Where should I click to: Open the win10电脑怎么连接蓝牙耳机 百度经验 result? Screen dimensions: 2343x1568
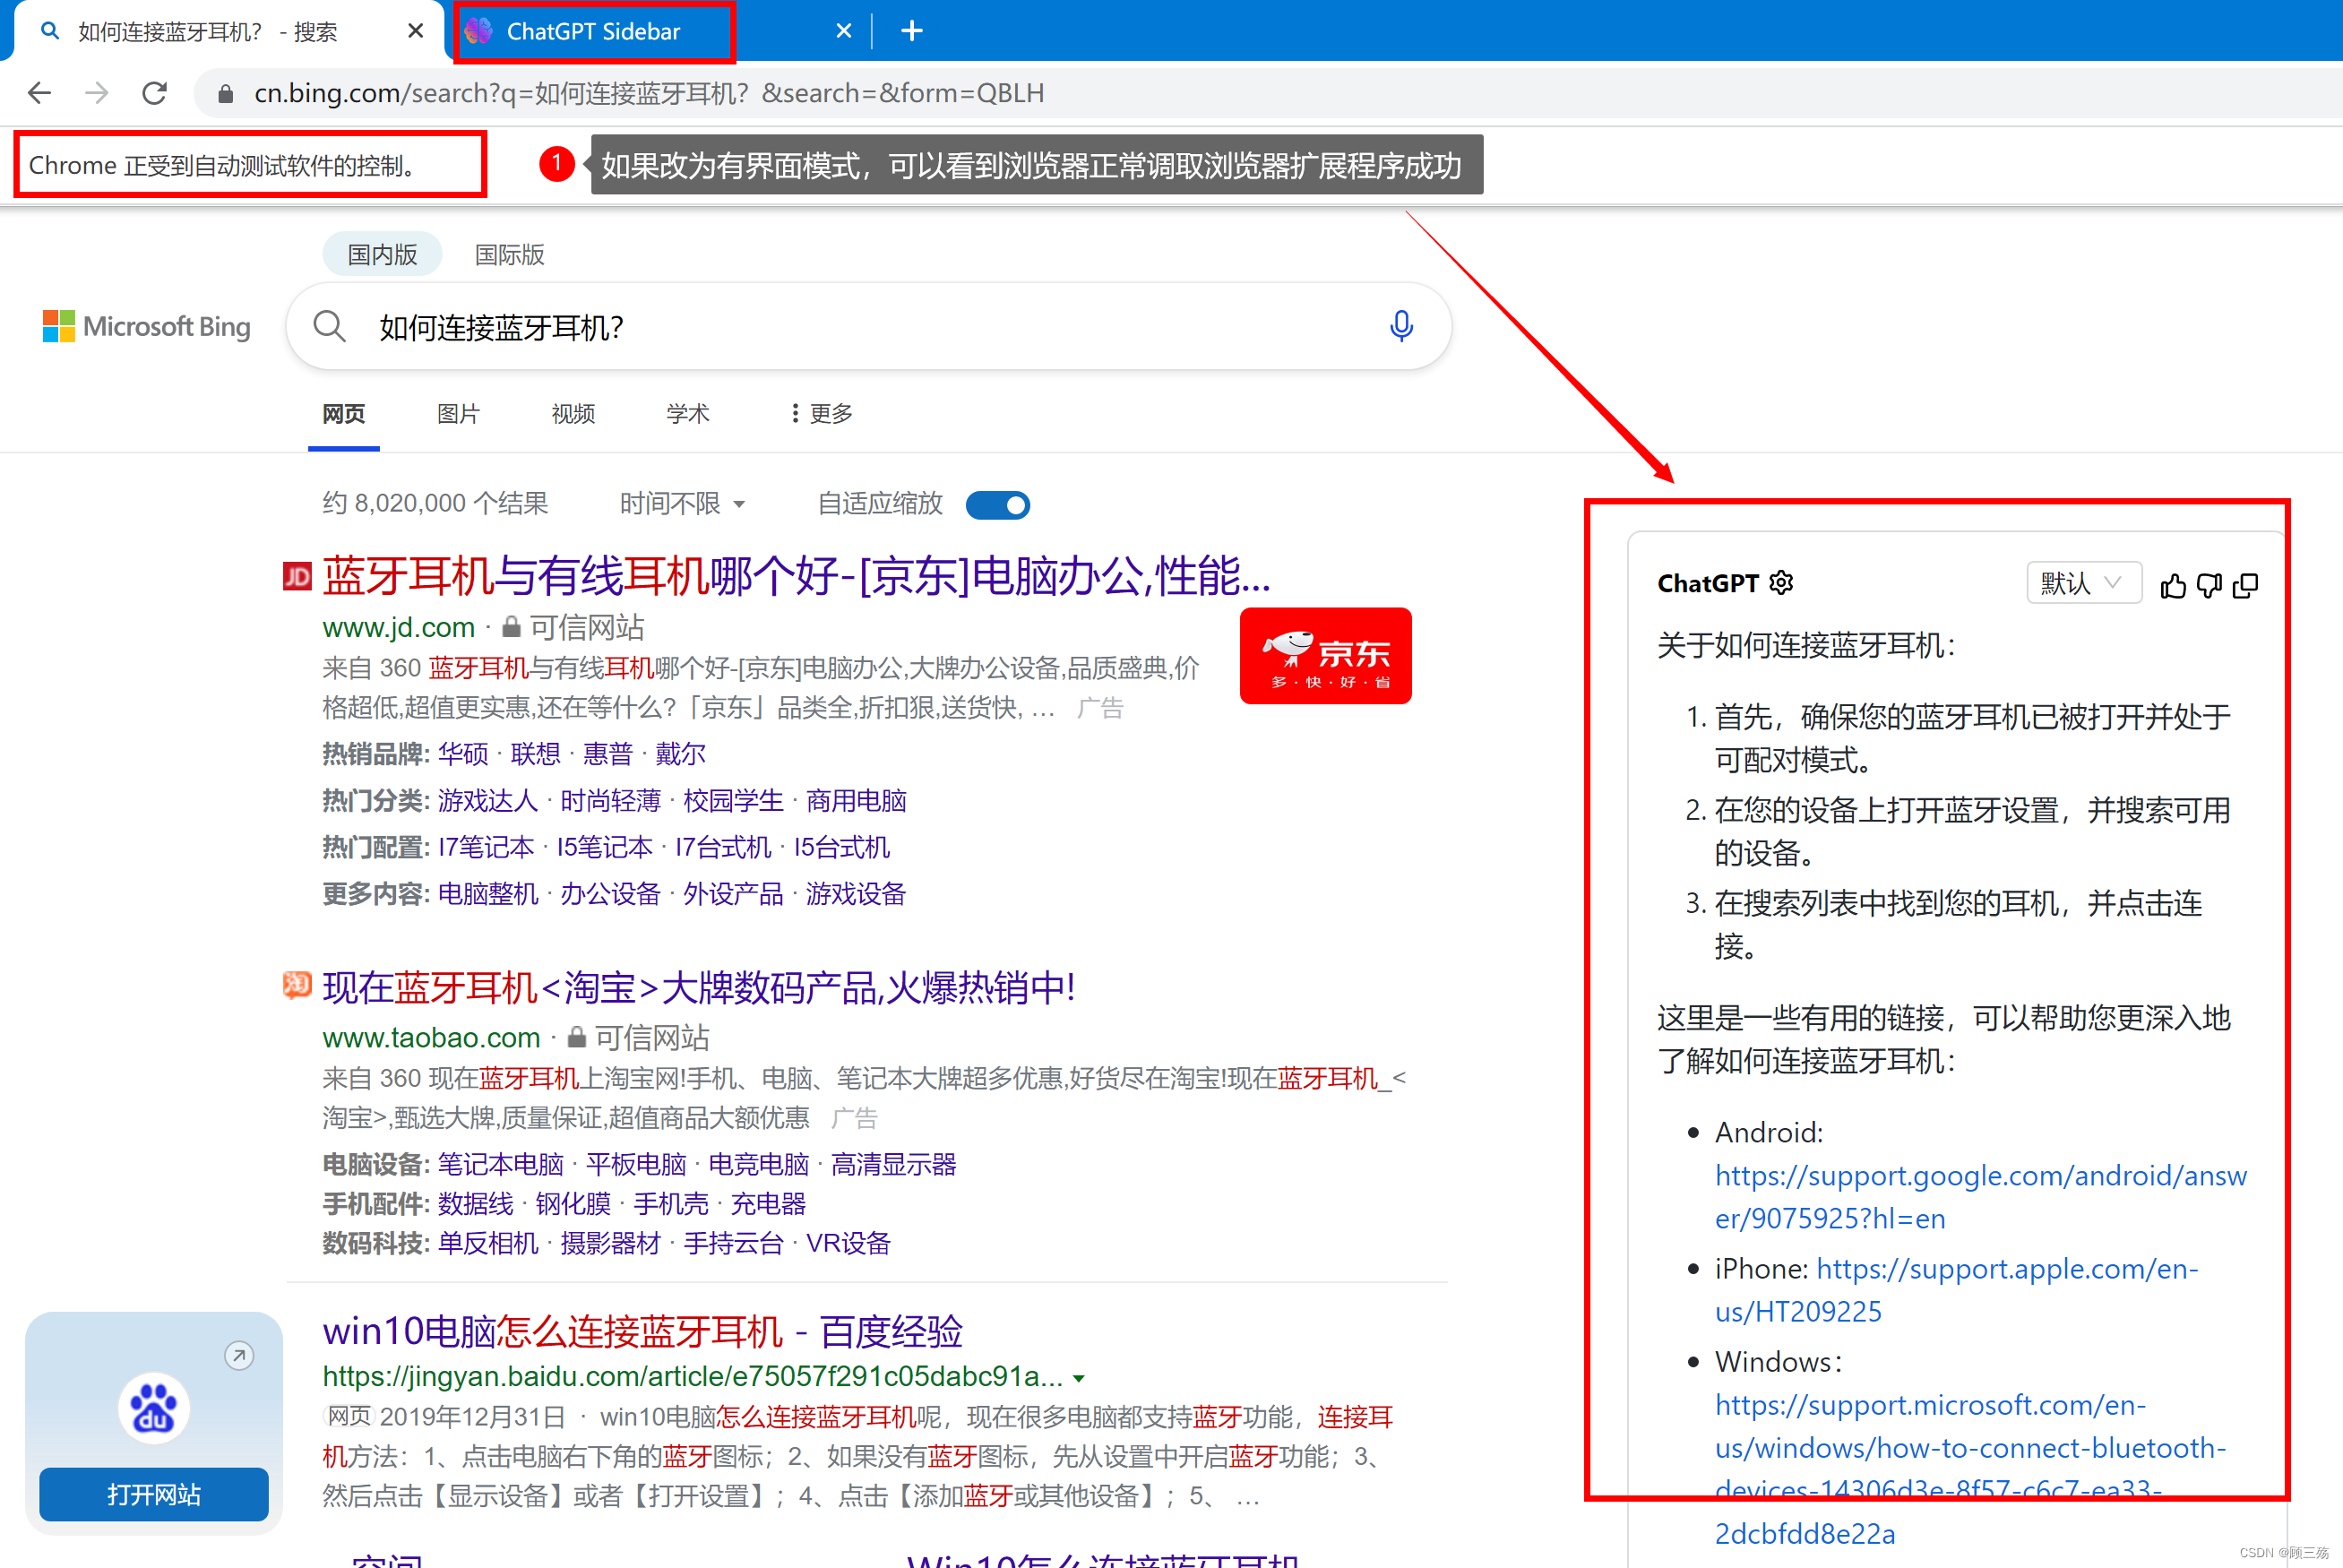642,1332
